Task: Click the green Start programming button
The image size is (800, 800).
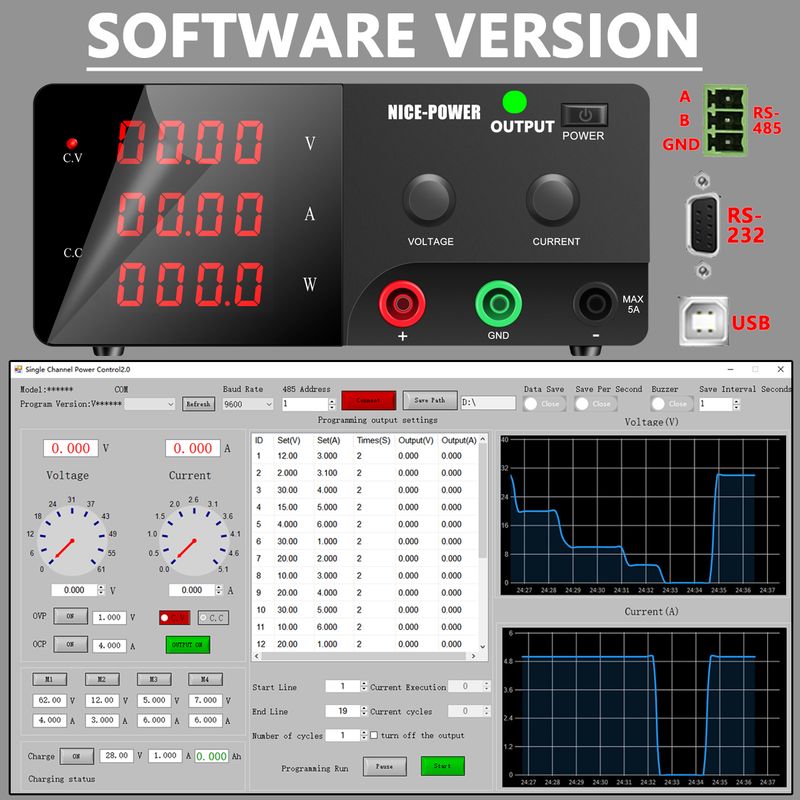Action: pyautogui.click(x=442, y=766)
